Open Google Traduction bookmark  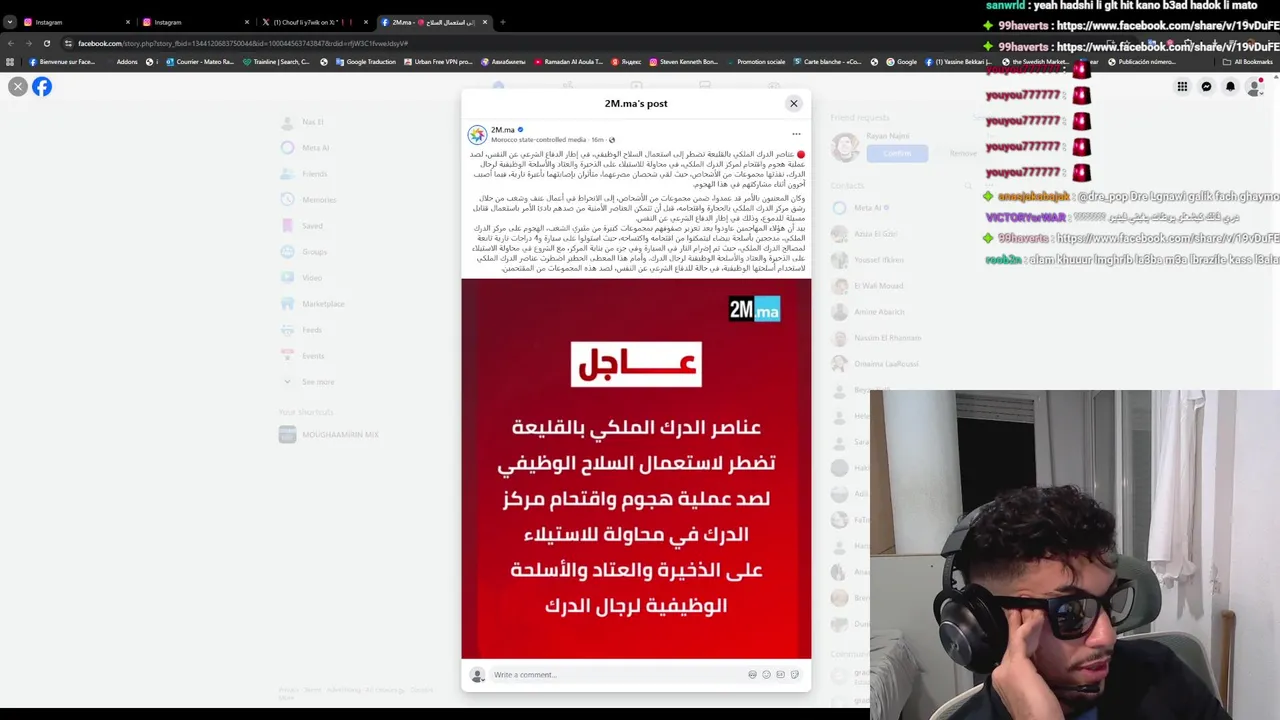[x=365, y=62]
